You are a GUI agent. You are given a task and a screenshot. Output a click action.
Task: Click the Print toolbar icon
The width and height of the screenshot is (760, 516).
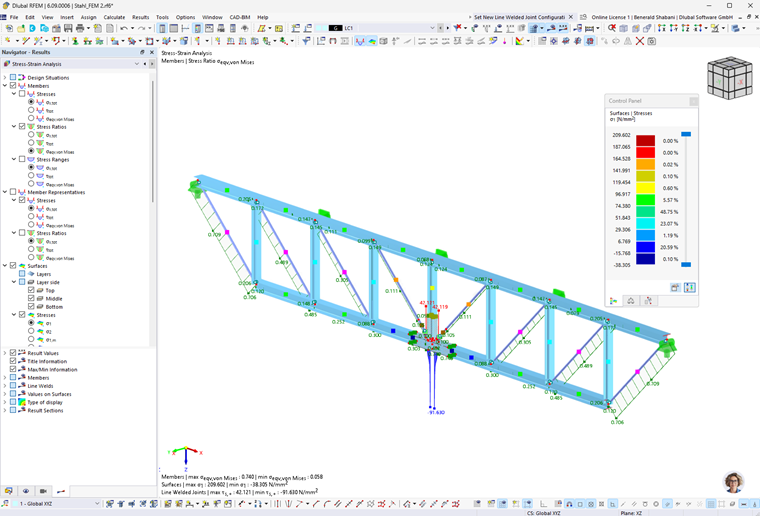click(x=80, y=29)
